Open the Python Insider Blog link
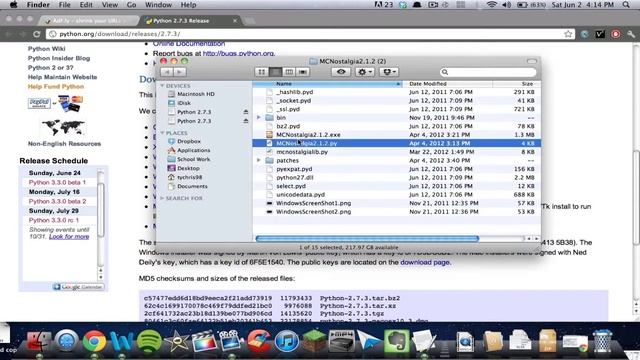Viewport: 640px width, 360px height. point(59,58)
